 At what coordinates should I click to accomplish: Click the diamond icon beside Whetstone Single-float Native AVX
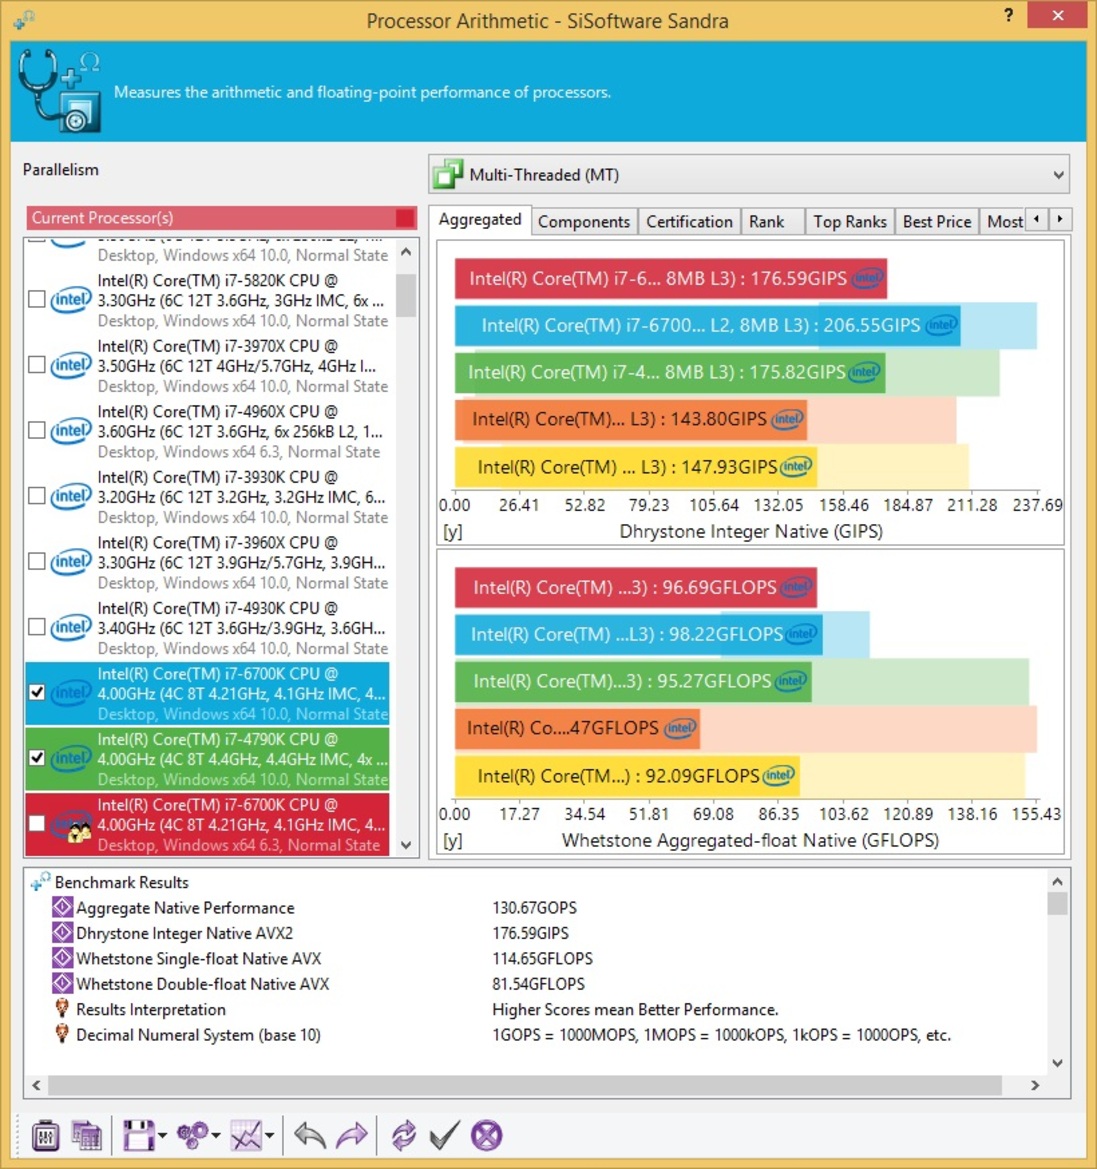[63, 958]
